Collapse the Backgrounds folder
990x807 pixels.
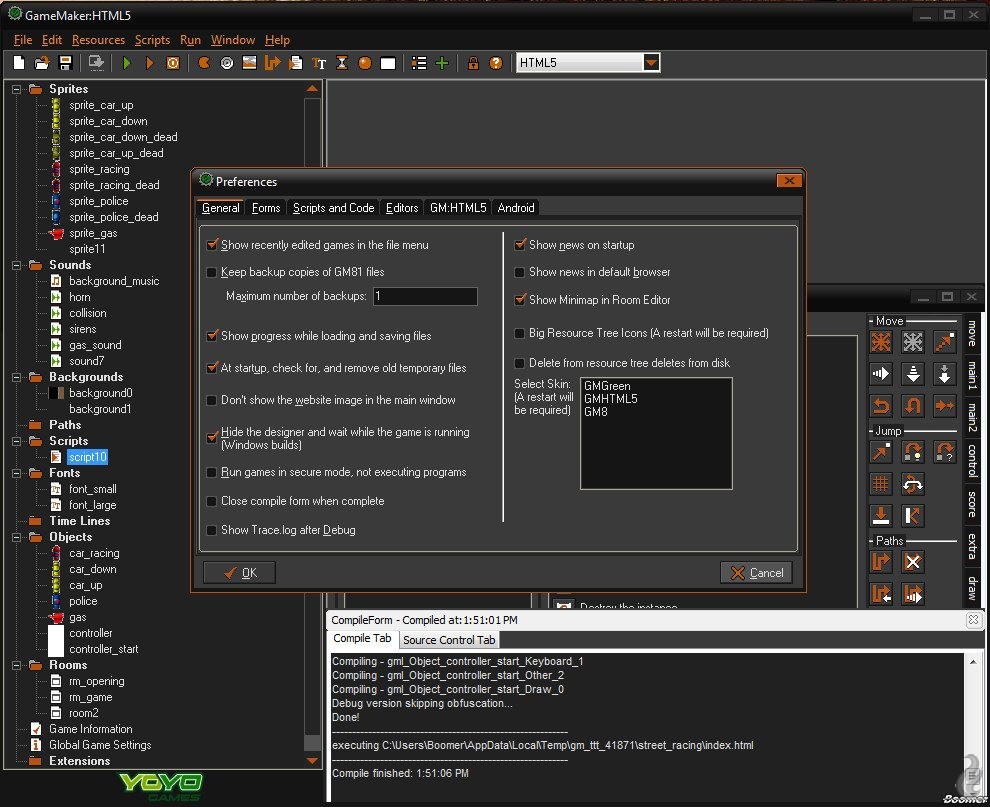click(x=16, y=377)
